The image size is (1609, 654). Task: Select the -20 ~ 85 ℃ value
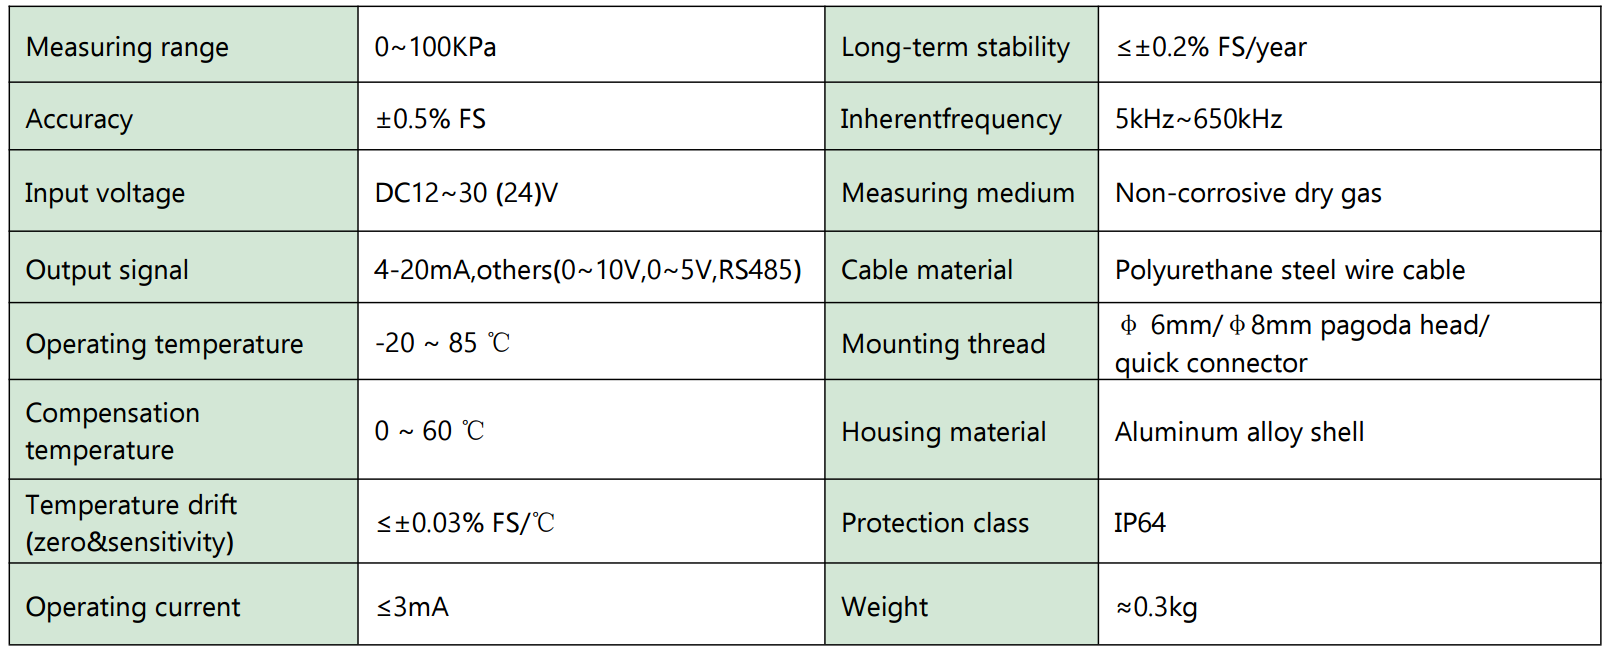(442, 343)
